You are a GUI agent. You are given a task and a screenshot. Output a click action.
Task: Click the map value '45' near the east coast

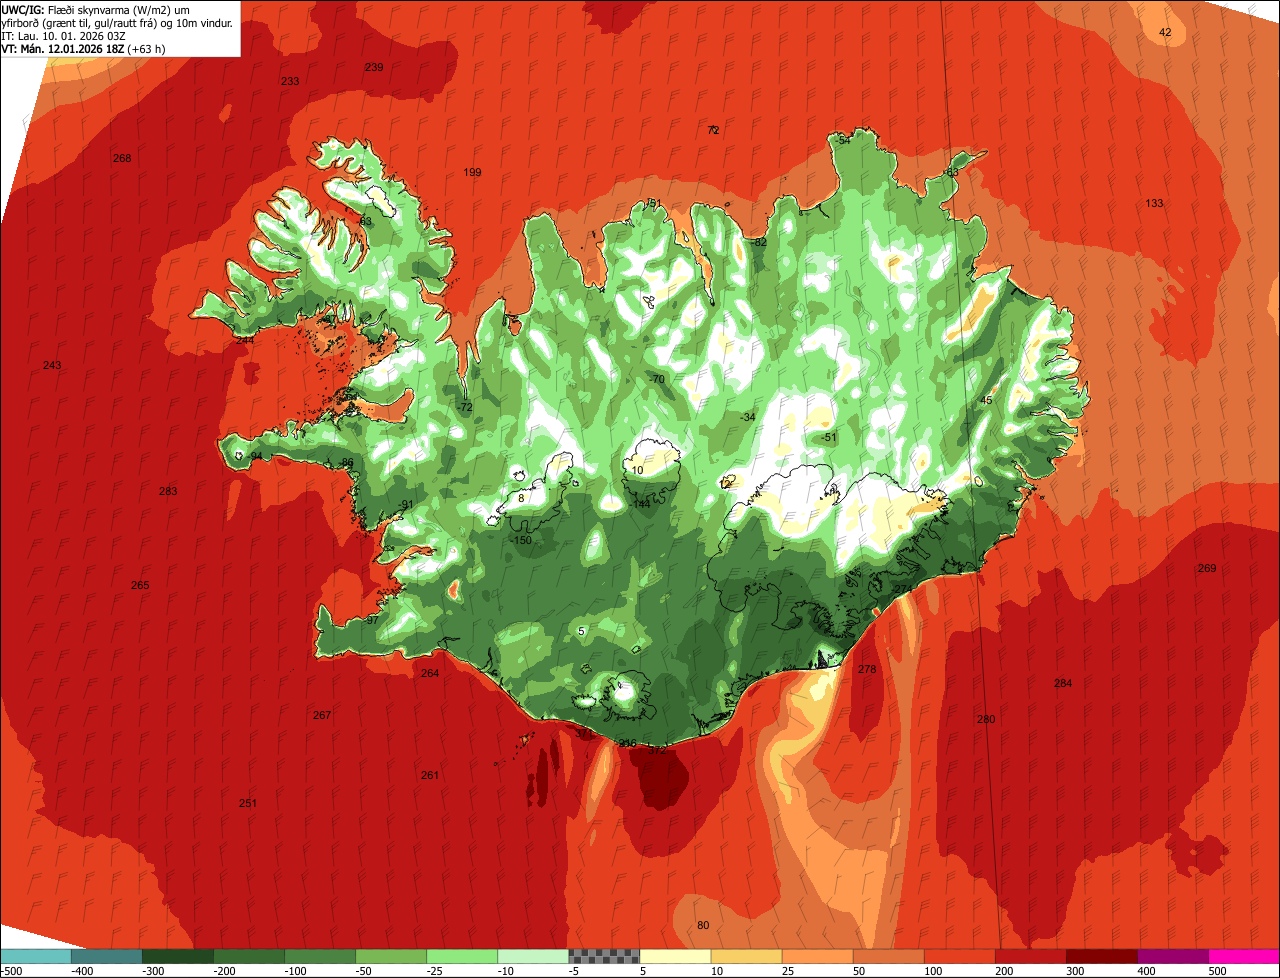coord(987,400)
